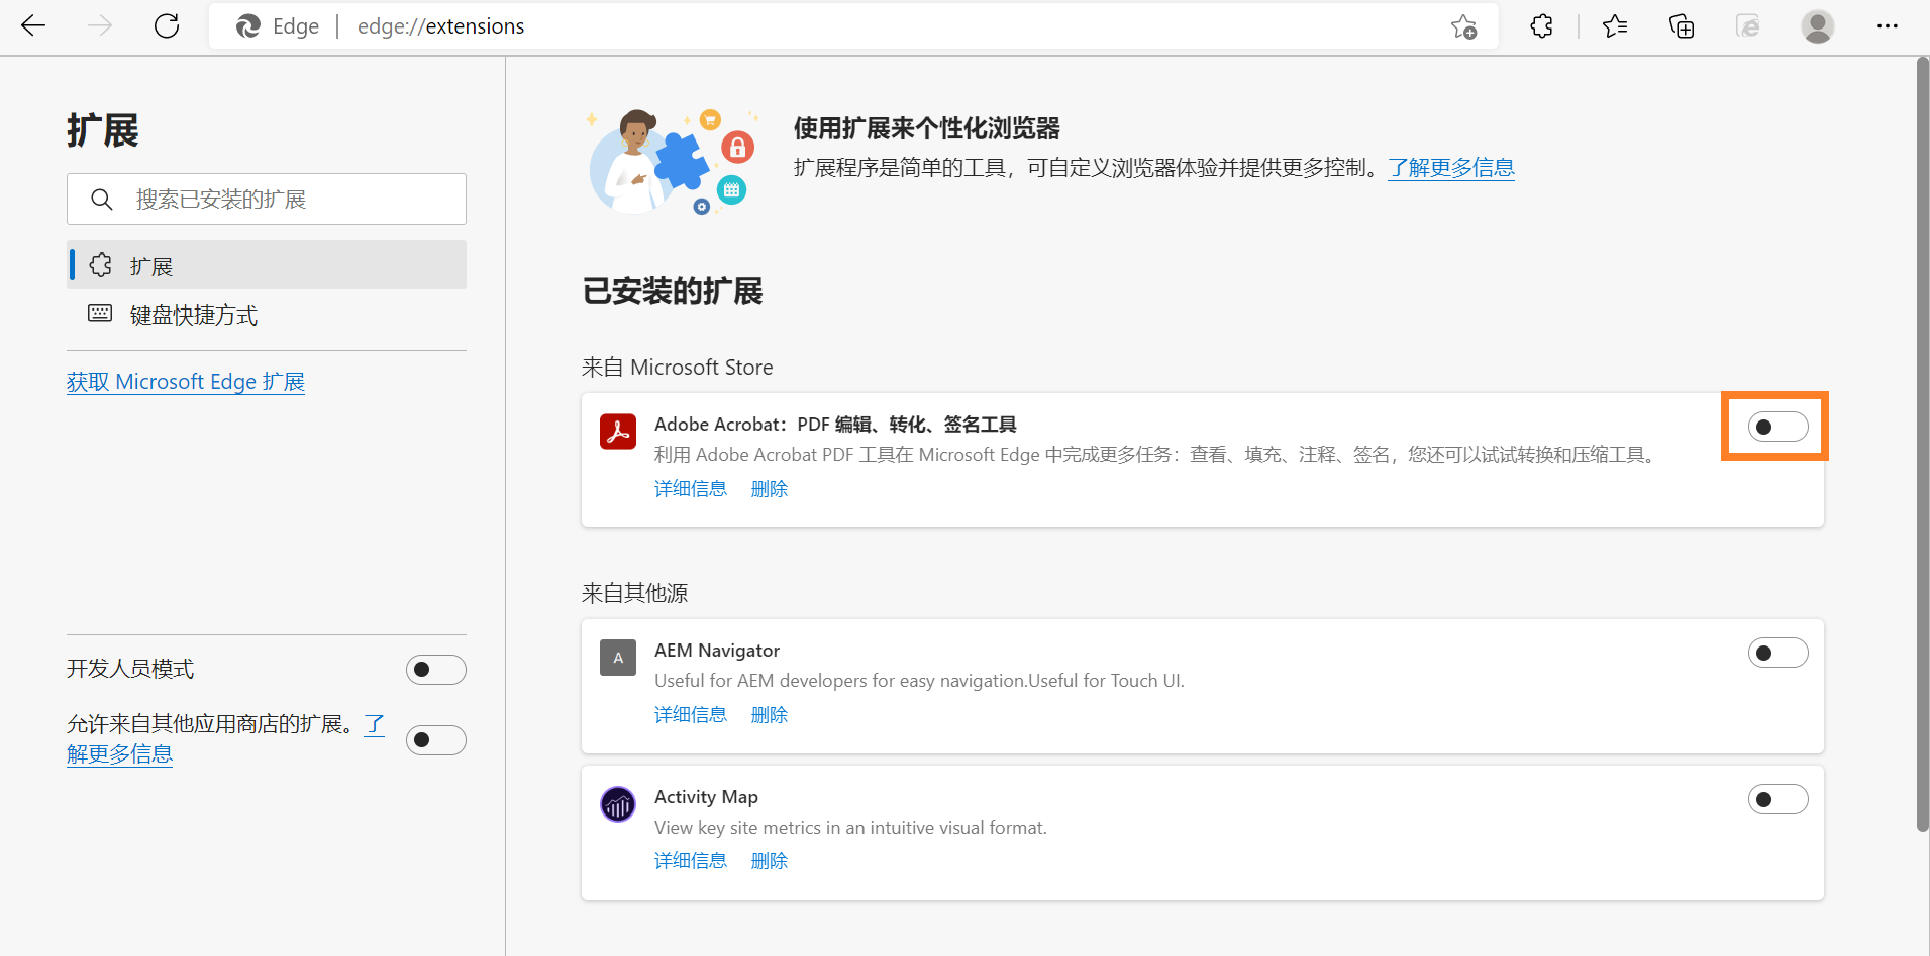
Task: Click 删除 for AEM Navigator extension
Action: (x=769, y=715)
